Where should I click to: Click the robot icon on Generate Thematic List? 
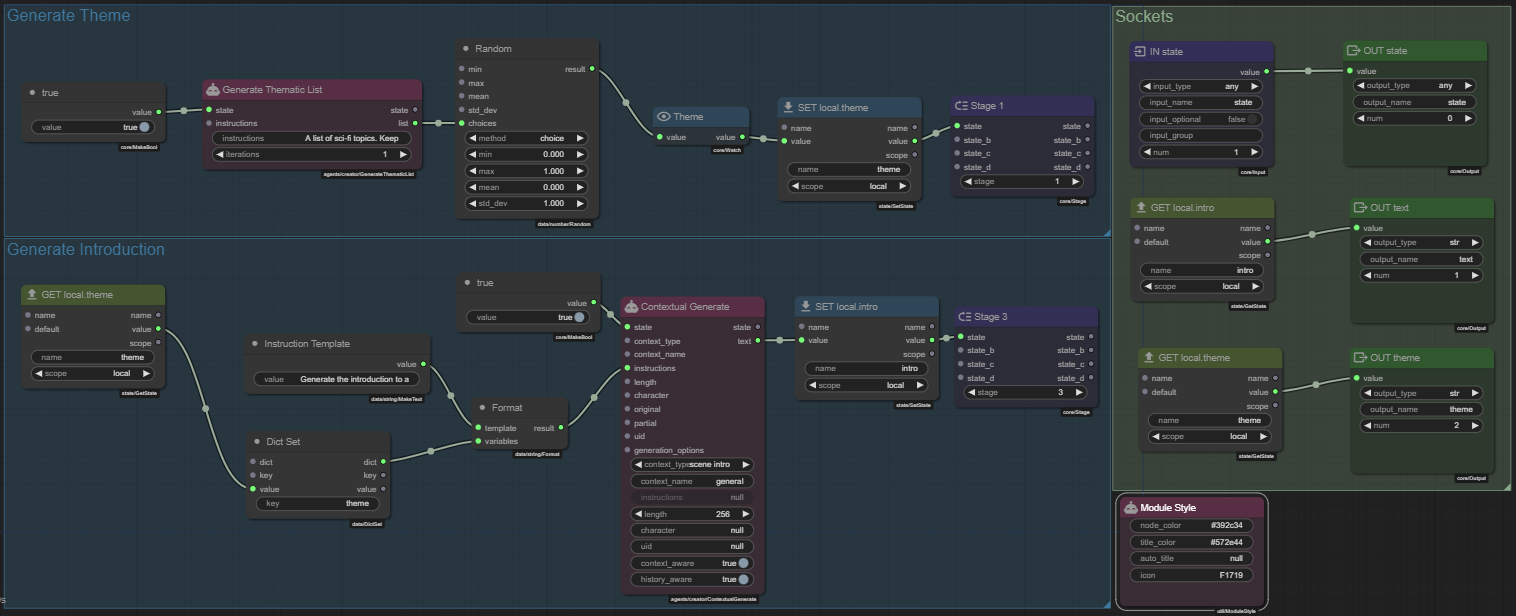212,90
